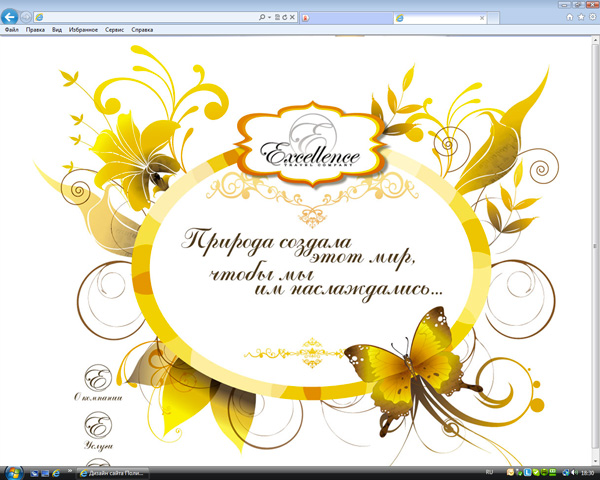600x480 pixels.
Task: Expand the quick launch chevron
Action: 70,471
